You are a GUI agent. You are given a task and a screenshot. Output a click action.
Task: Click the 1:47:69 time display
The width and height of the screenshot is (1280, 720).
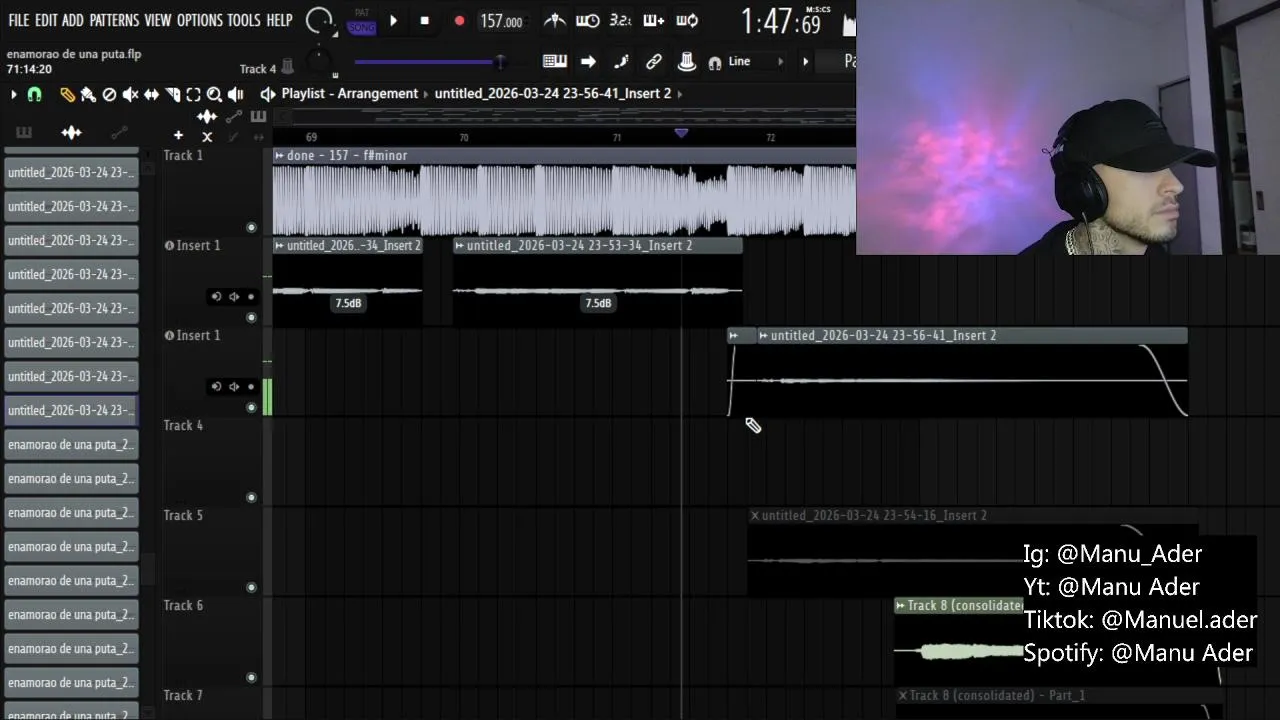coord(783,21)
